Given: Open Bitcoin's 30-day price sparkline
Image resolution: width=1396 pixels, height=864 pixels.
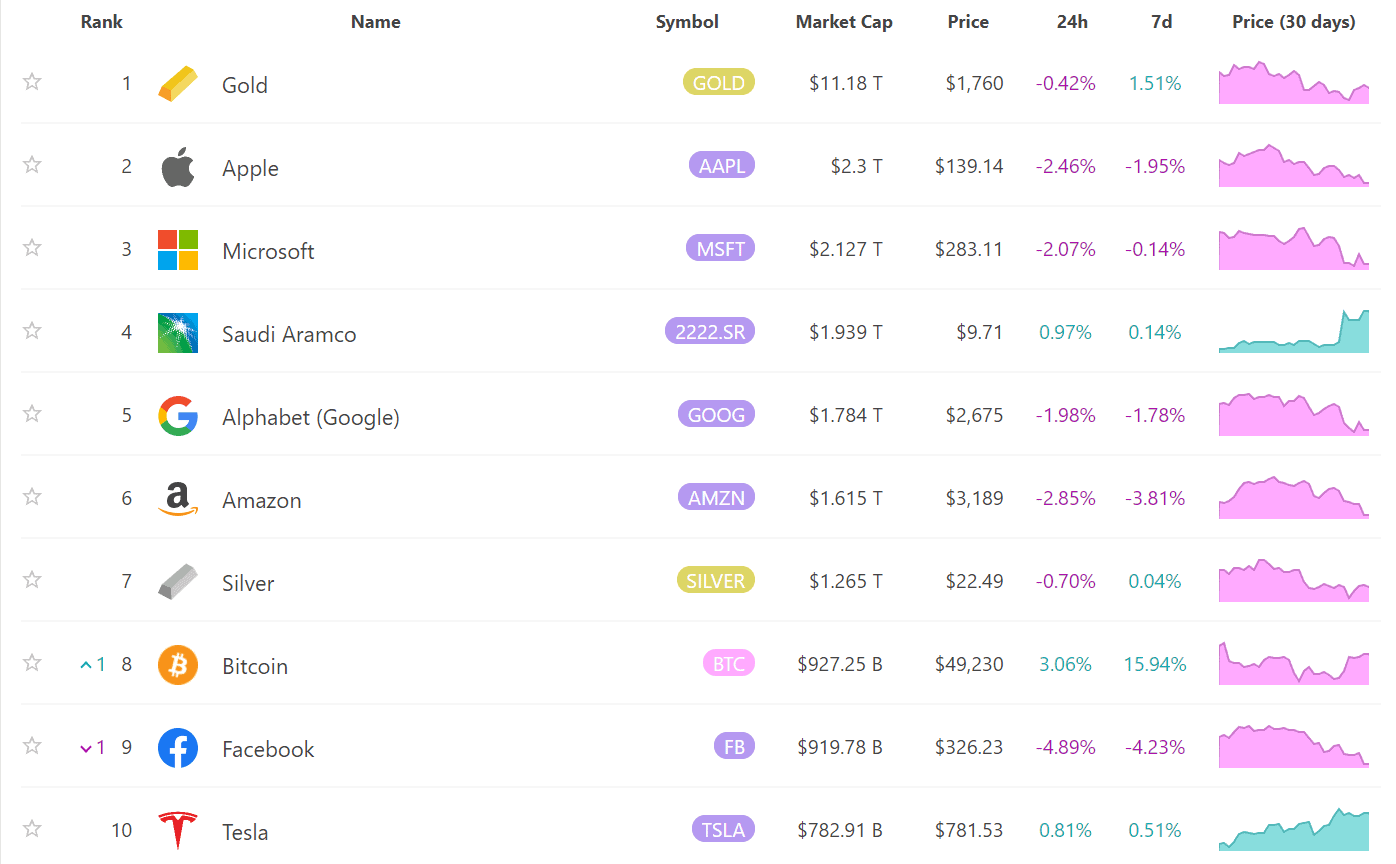Looking at the screenshot, I should pos(1294,663).
